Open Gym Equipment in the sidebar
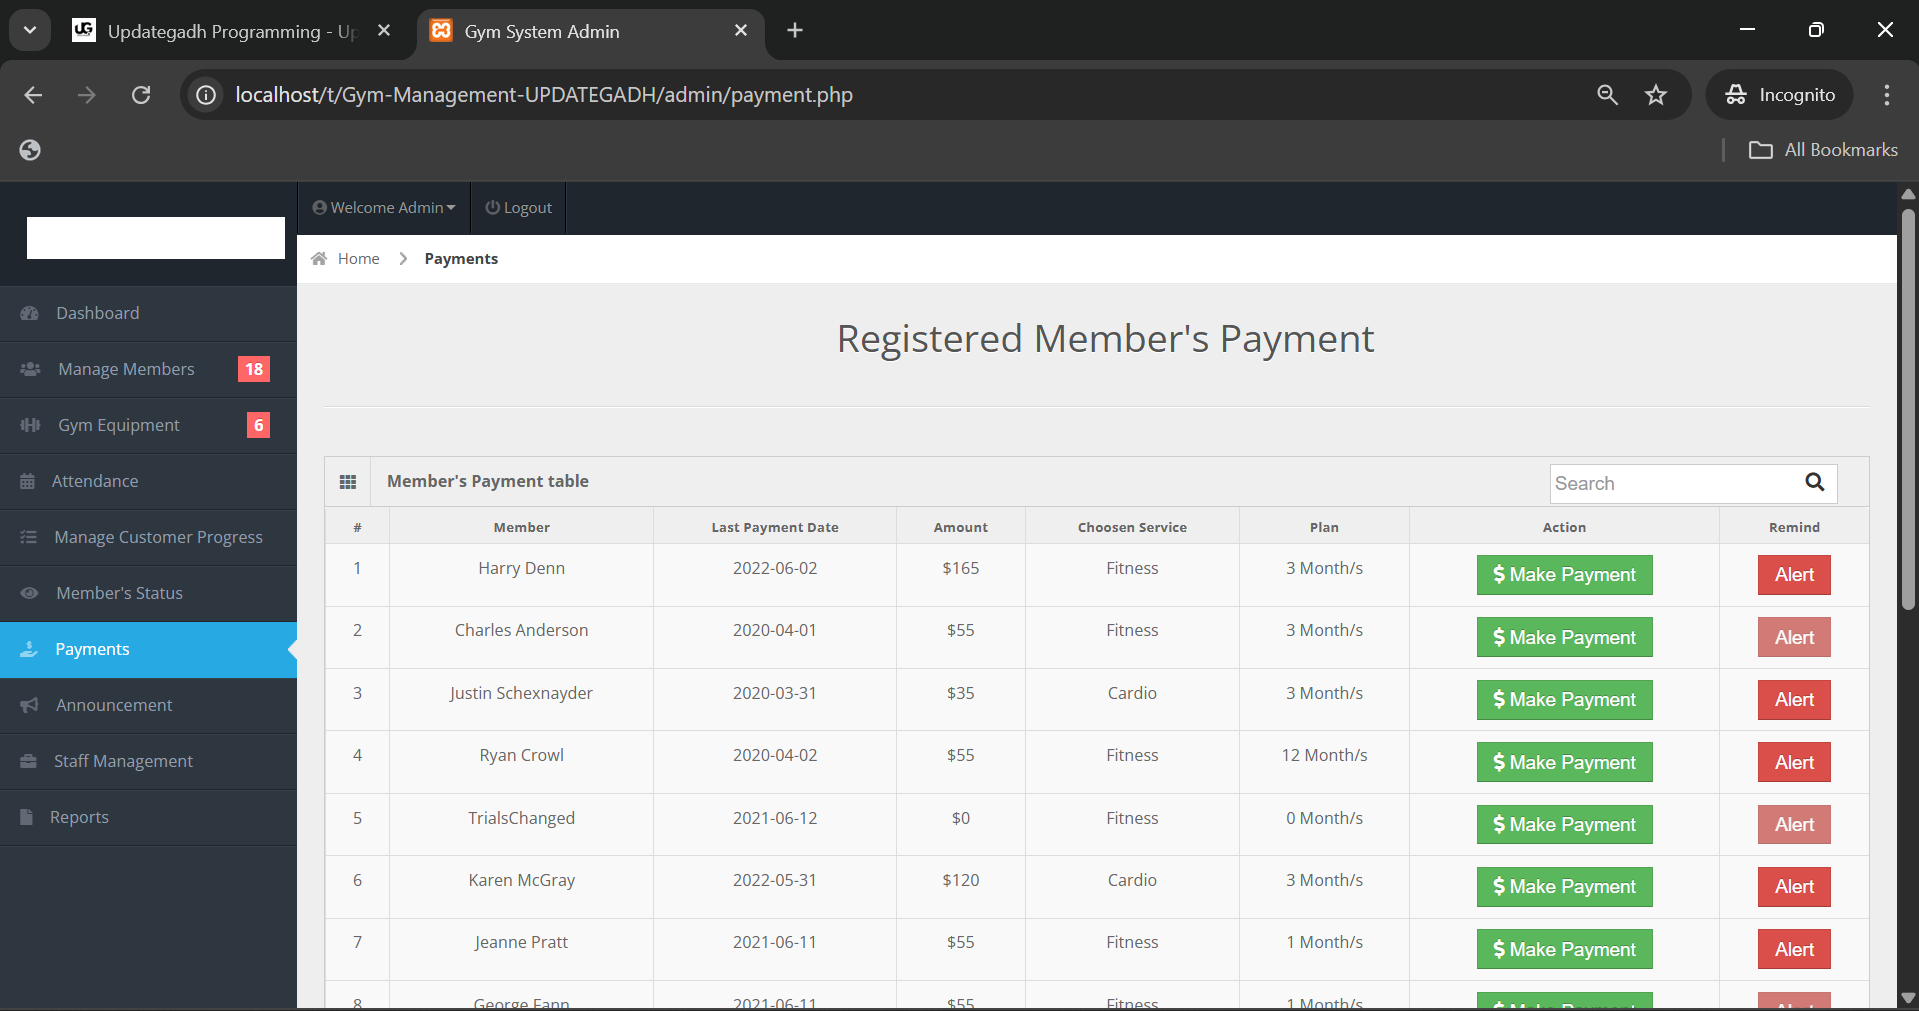 (x=148, y=425)
